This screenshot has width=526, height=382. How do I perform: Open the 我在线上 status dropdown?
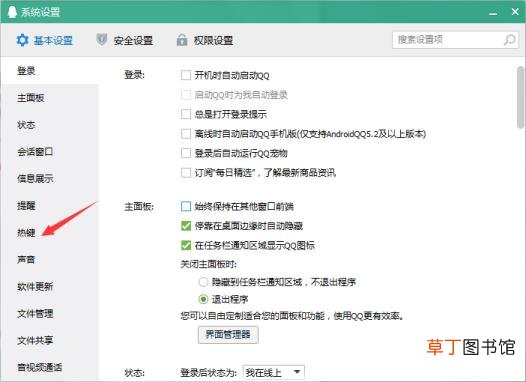pyautogui.click(x=274, y=372)
